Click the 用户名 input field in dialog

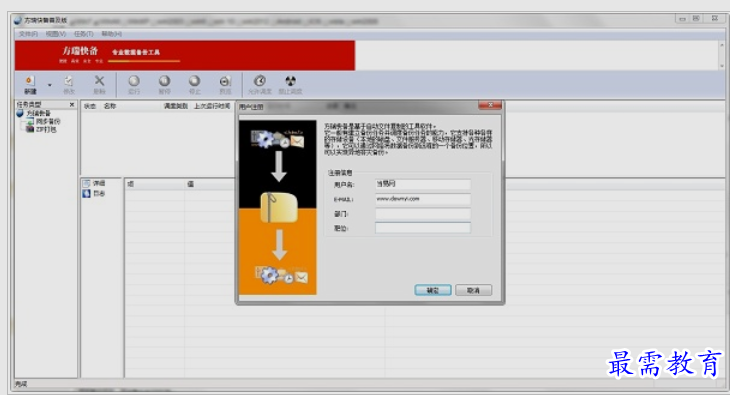point(423,184)
